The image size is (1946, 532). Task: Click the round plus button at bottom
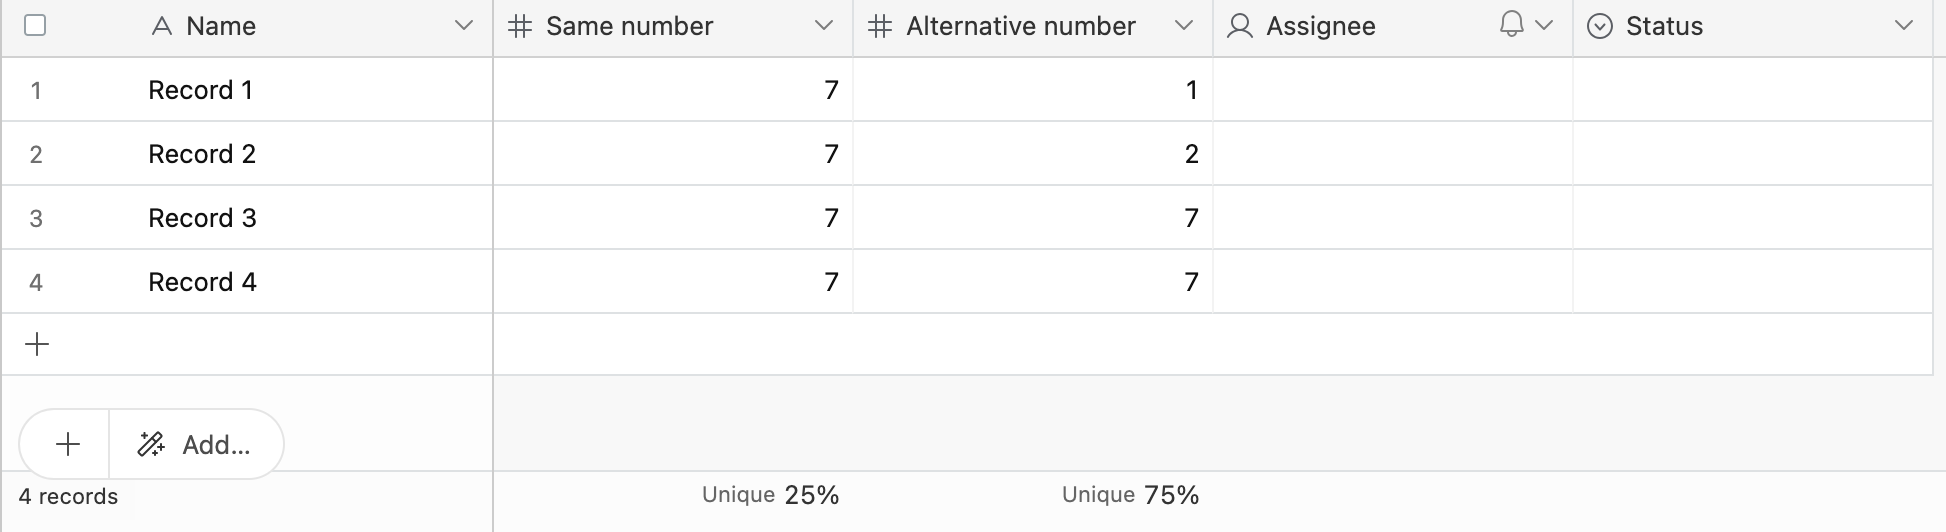[x=68, y=444]
